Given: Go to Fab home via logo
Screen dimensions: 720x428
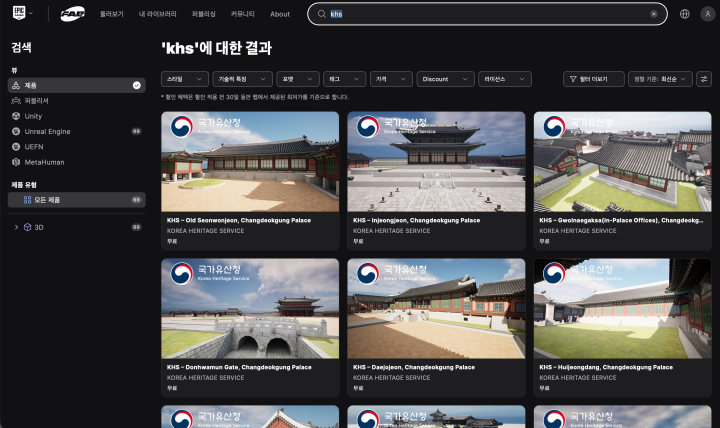Looking at the screenshot, I should (x=73, y=14).
